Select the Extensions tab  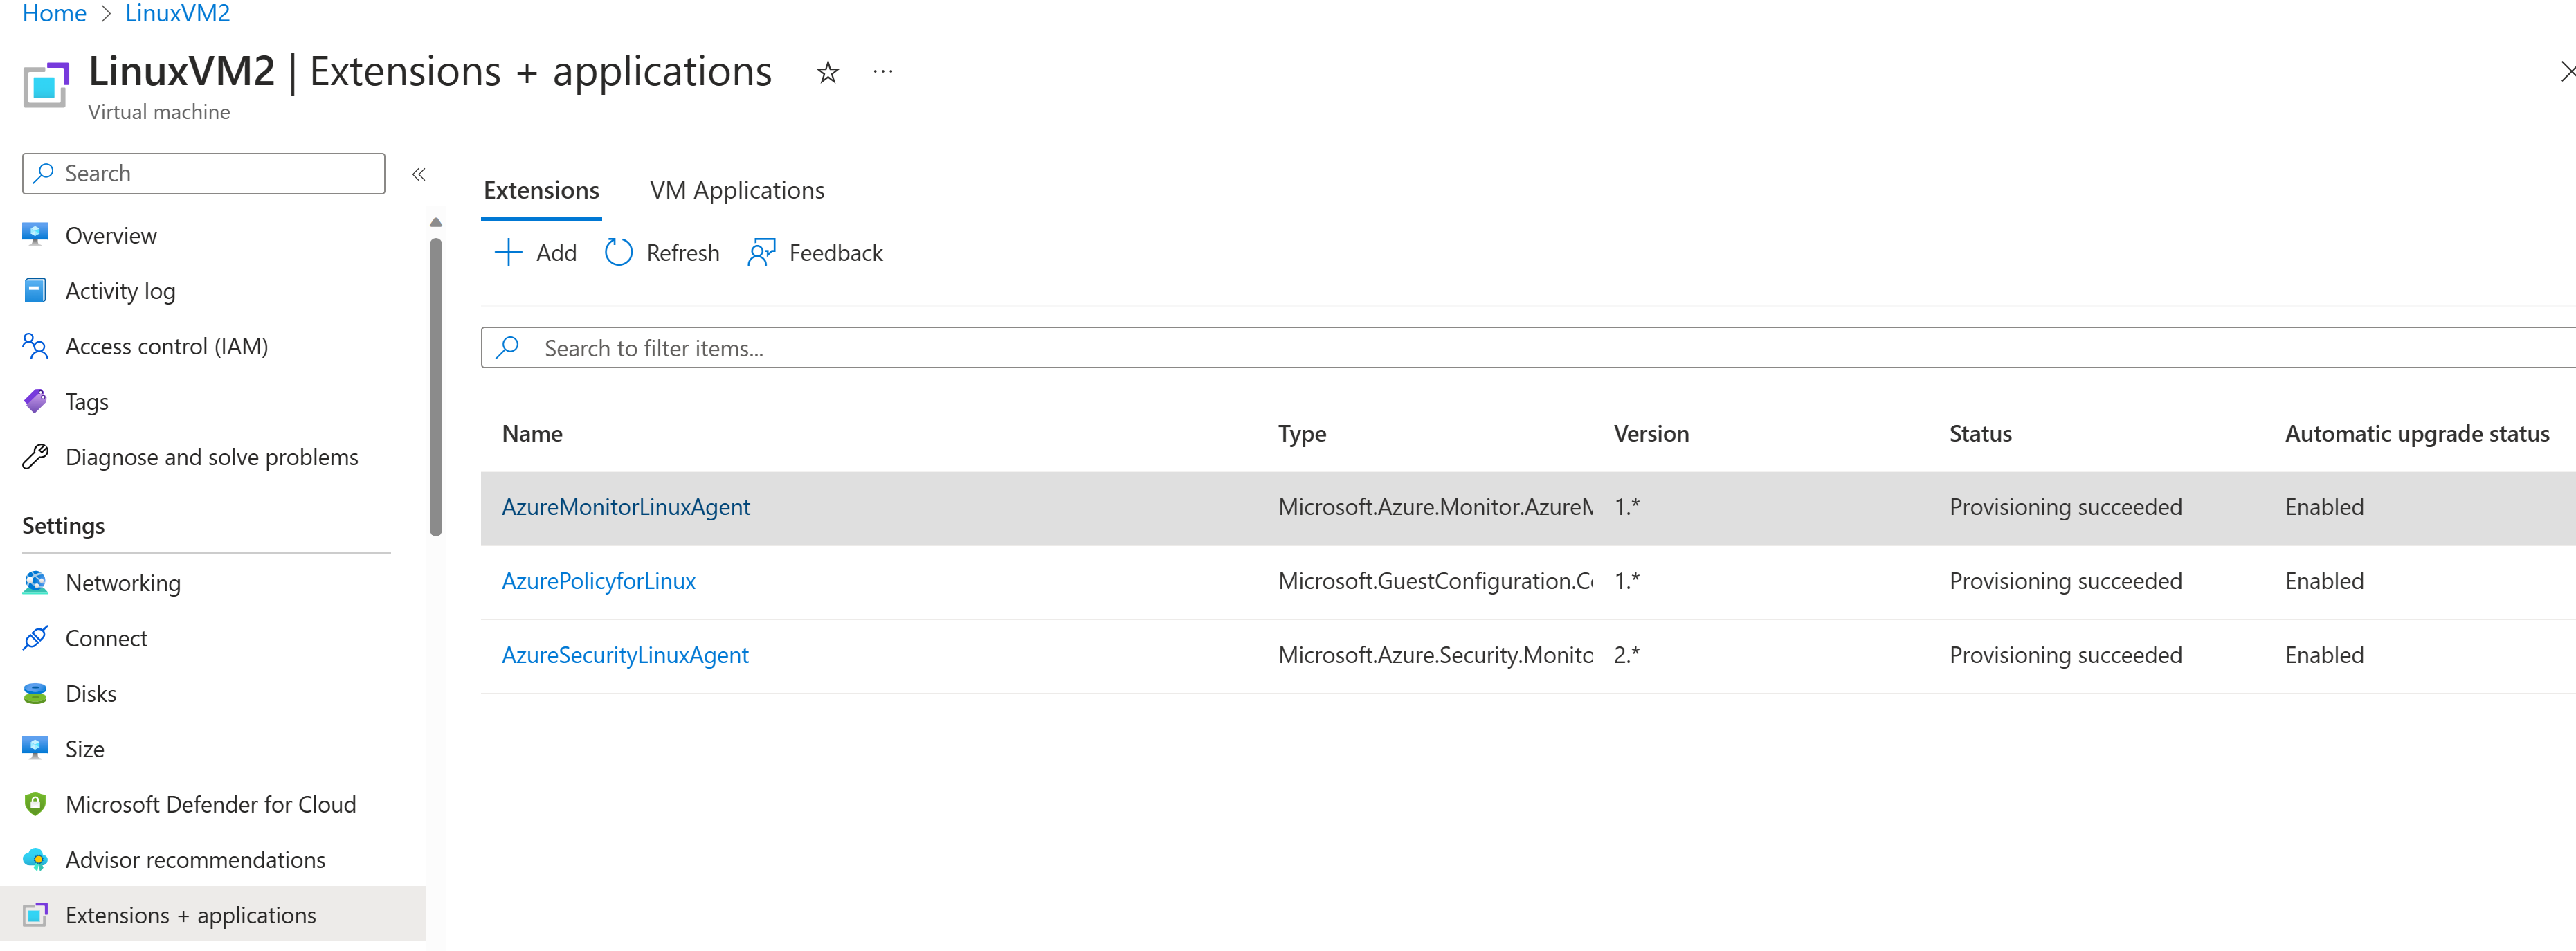tap(541, 190)
